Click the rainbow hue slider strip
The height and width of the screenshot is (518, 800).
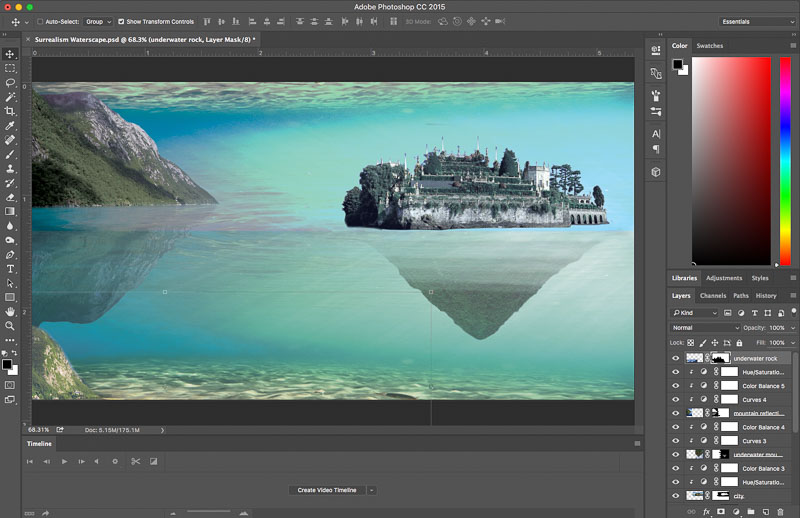(x=785, y=161)
